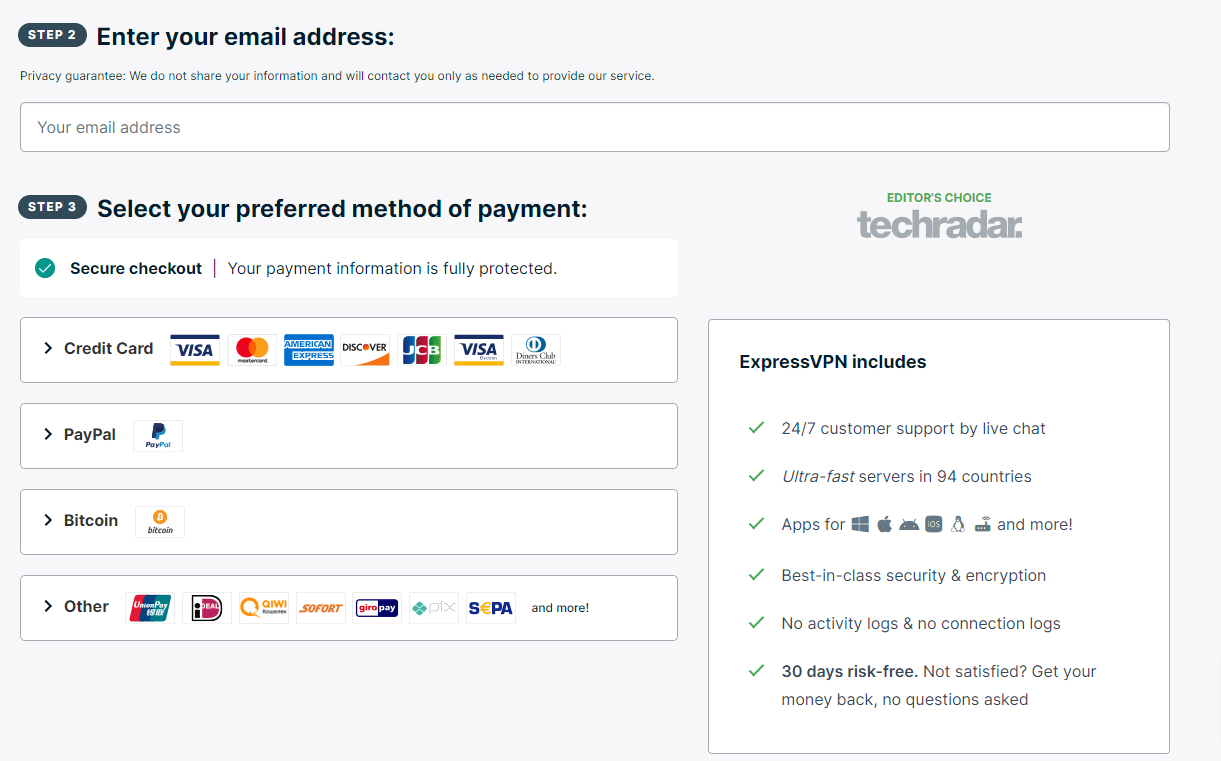The image size is (1221, 761).
Task: Click the Bitcoin logo icon
Action: pos(160,522)
